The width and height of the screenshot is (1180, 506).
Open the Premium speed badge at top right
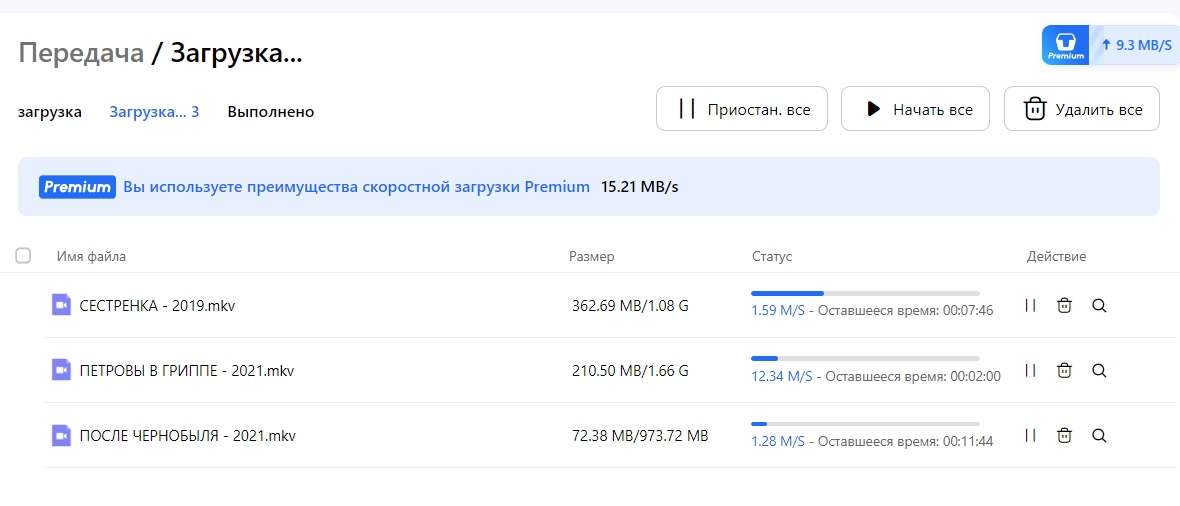click(x=1110, y=44)
